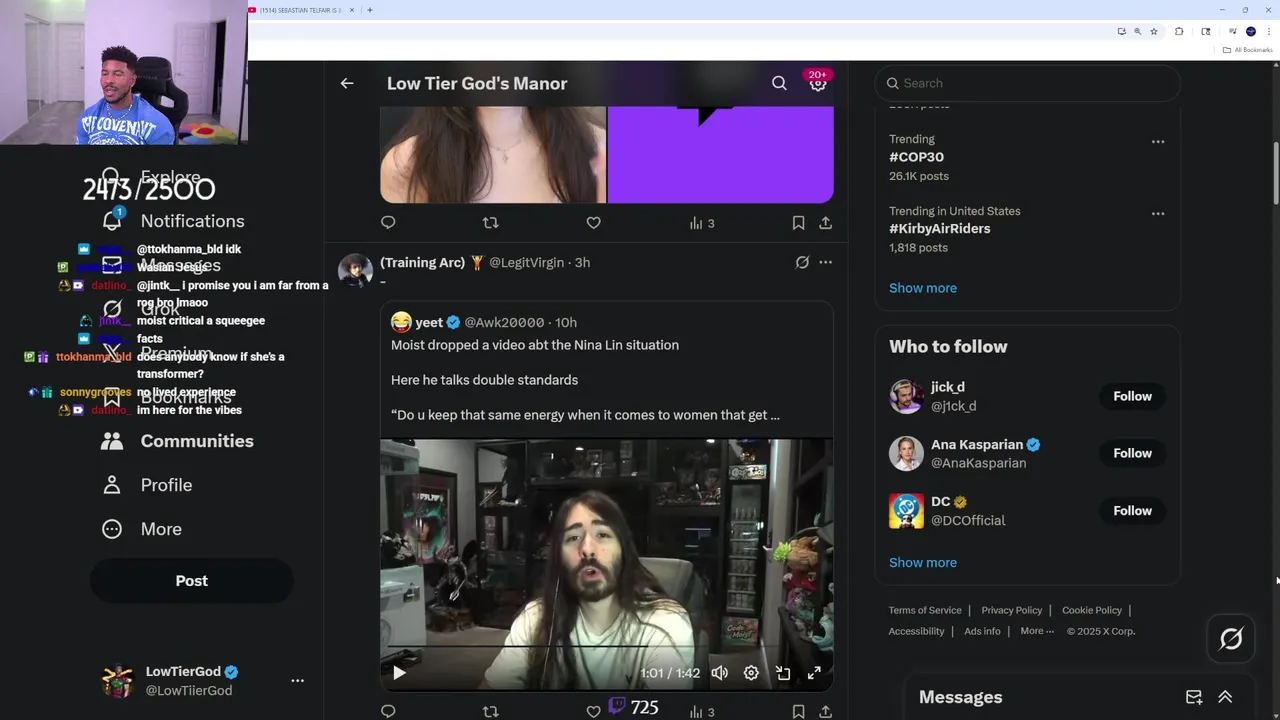Open the browser zoom indicator icon
Viewport: 1280px width, 720px height.
click(1137, 31)
